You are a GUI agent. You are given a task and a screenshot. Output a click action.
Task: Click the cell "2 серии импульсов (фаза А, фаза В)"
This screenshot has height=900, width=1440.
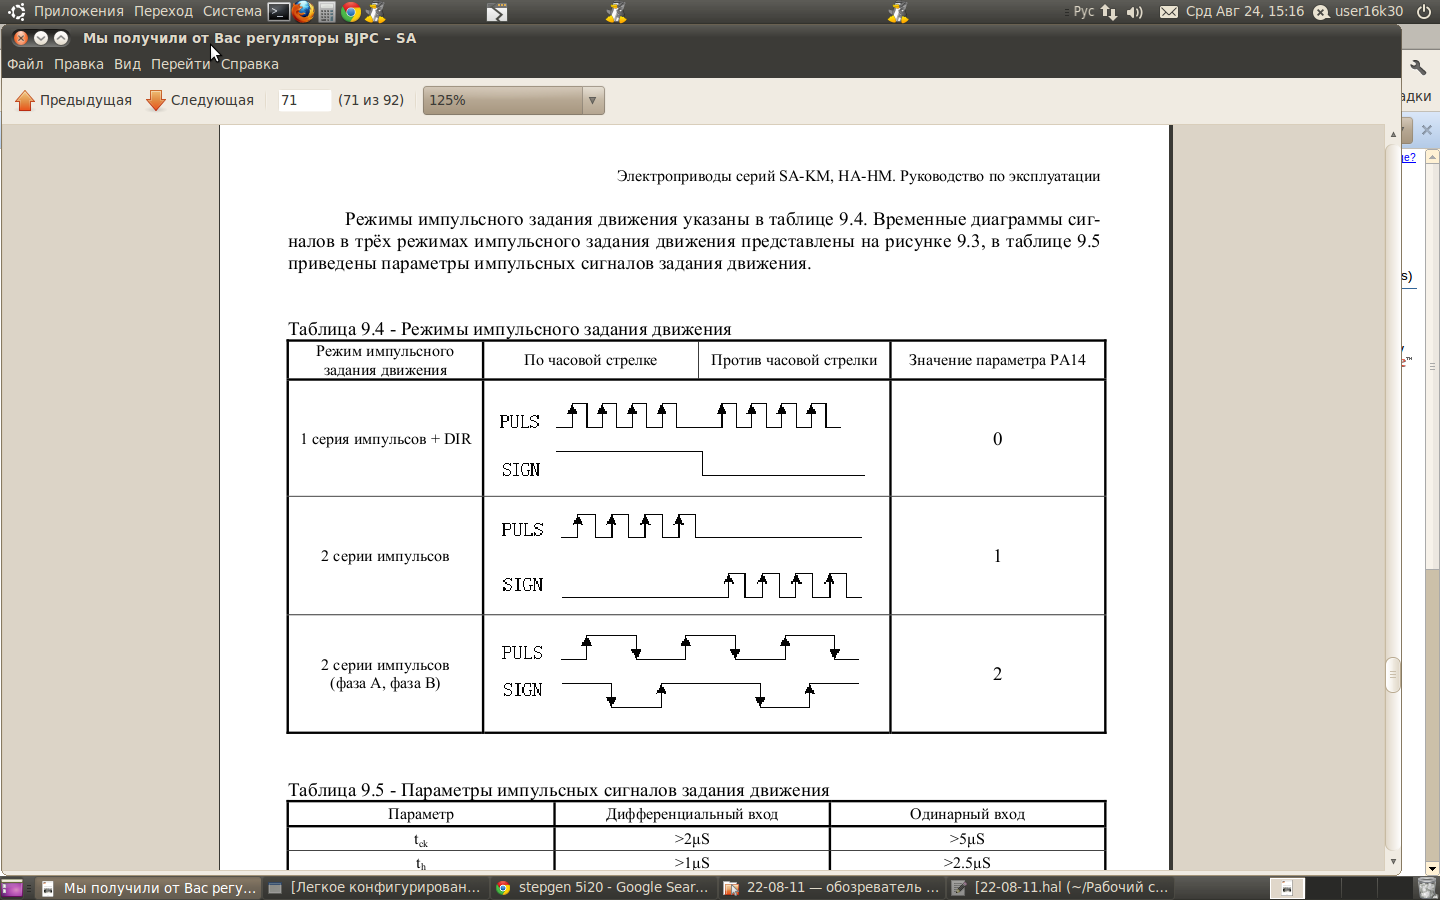[385, 674]
